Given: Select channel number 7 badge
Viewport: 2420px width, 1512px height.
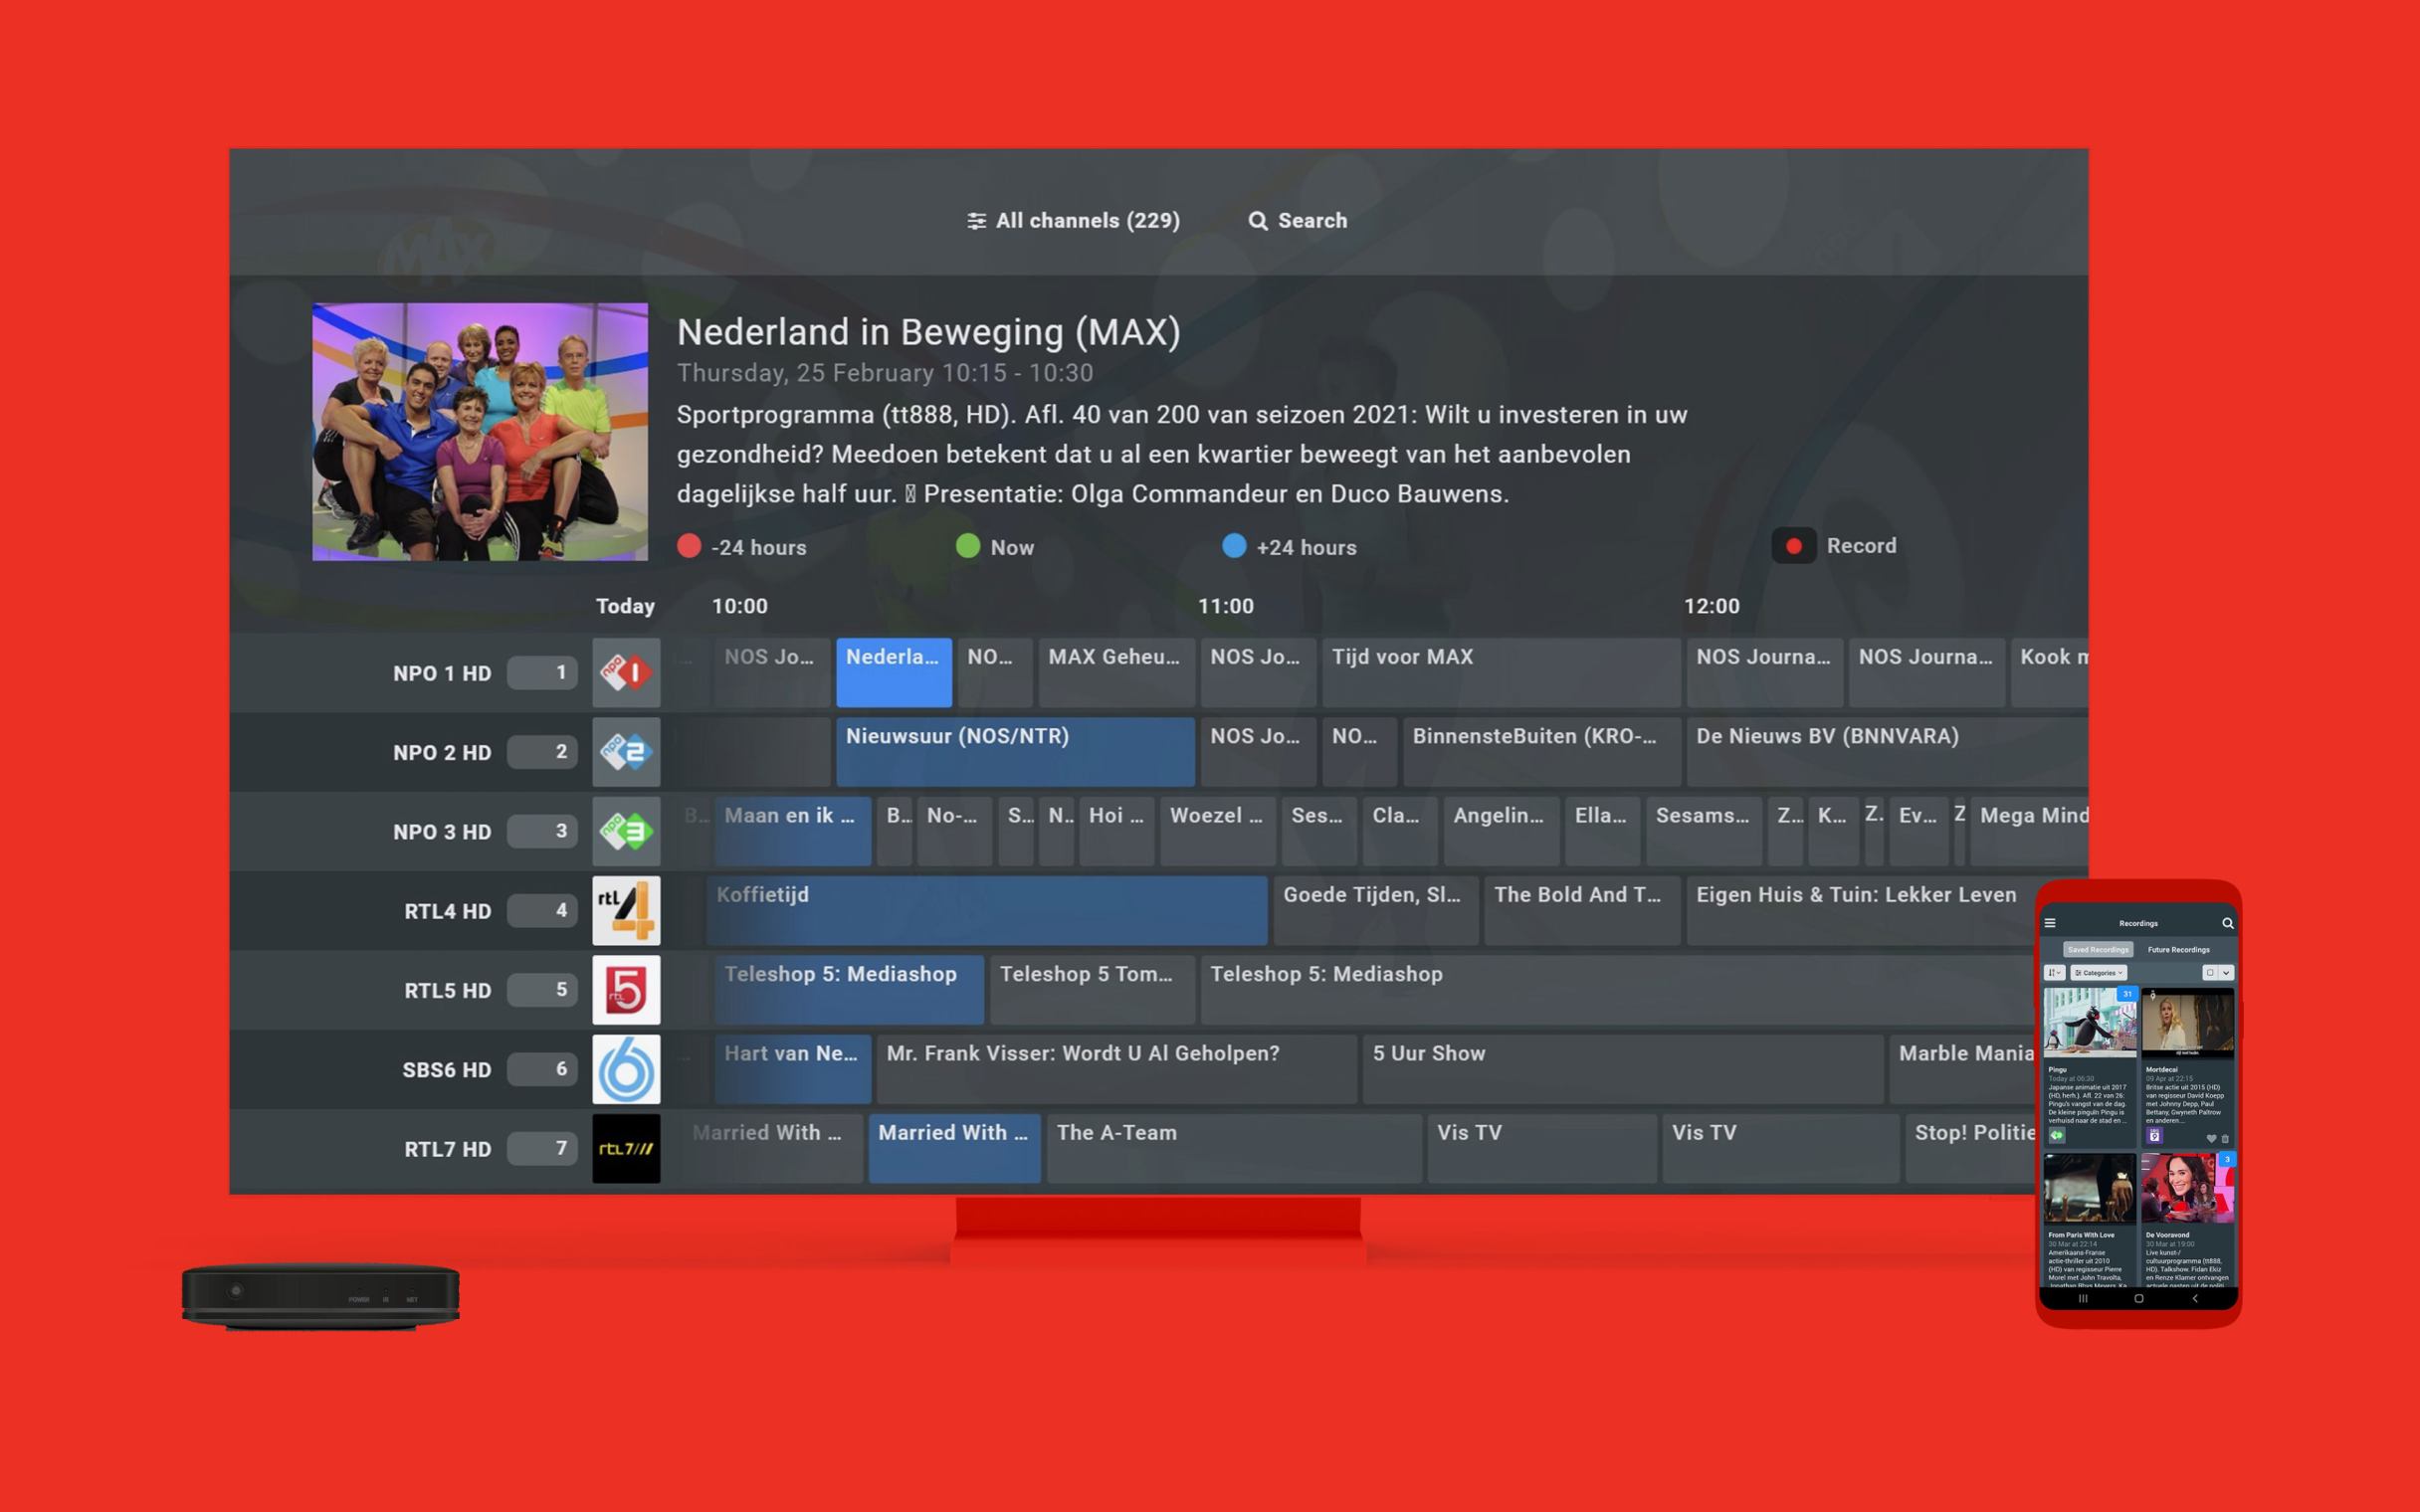Looking at the screenshot, I should (542, 1148).
